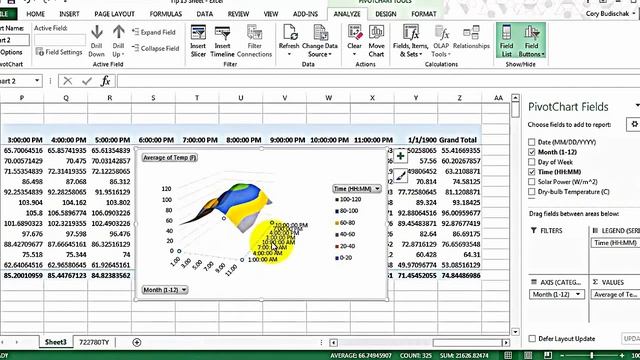Open the REVIEW tab
This screenshot has height=360, width=640.
click(238, 14)
